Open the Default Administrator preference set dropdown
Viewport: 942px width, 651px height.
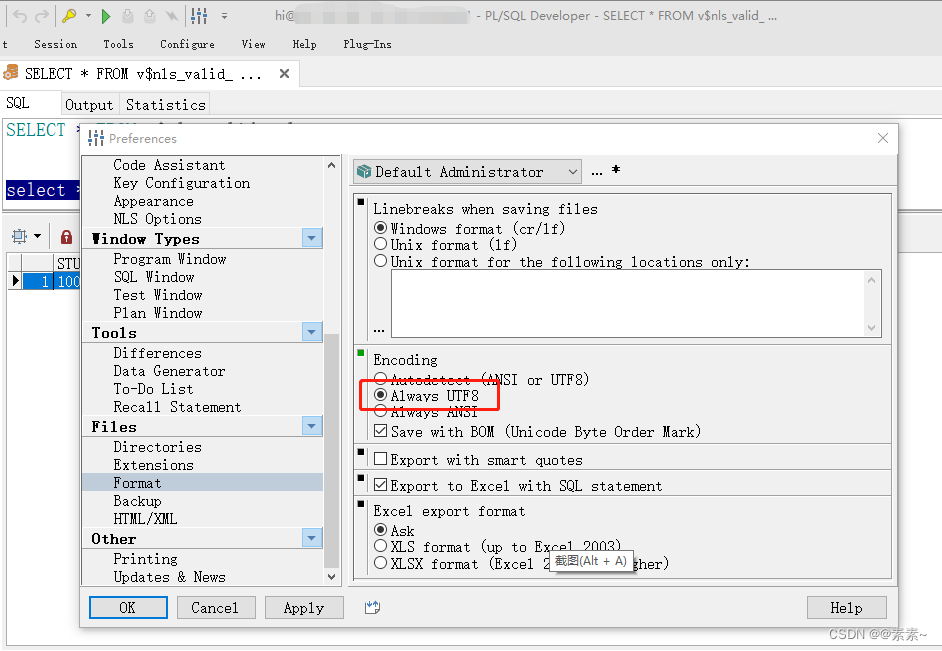467,172
